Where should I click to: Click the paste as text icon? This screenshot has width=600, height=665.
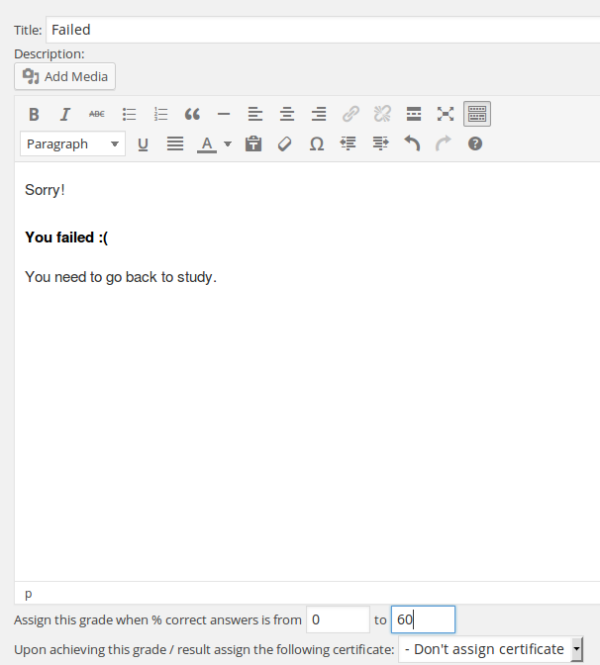[x=253, y=144]
